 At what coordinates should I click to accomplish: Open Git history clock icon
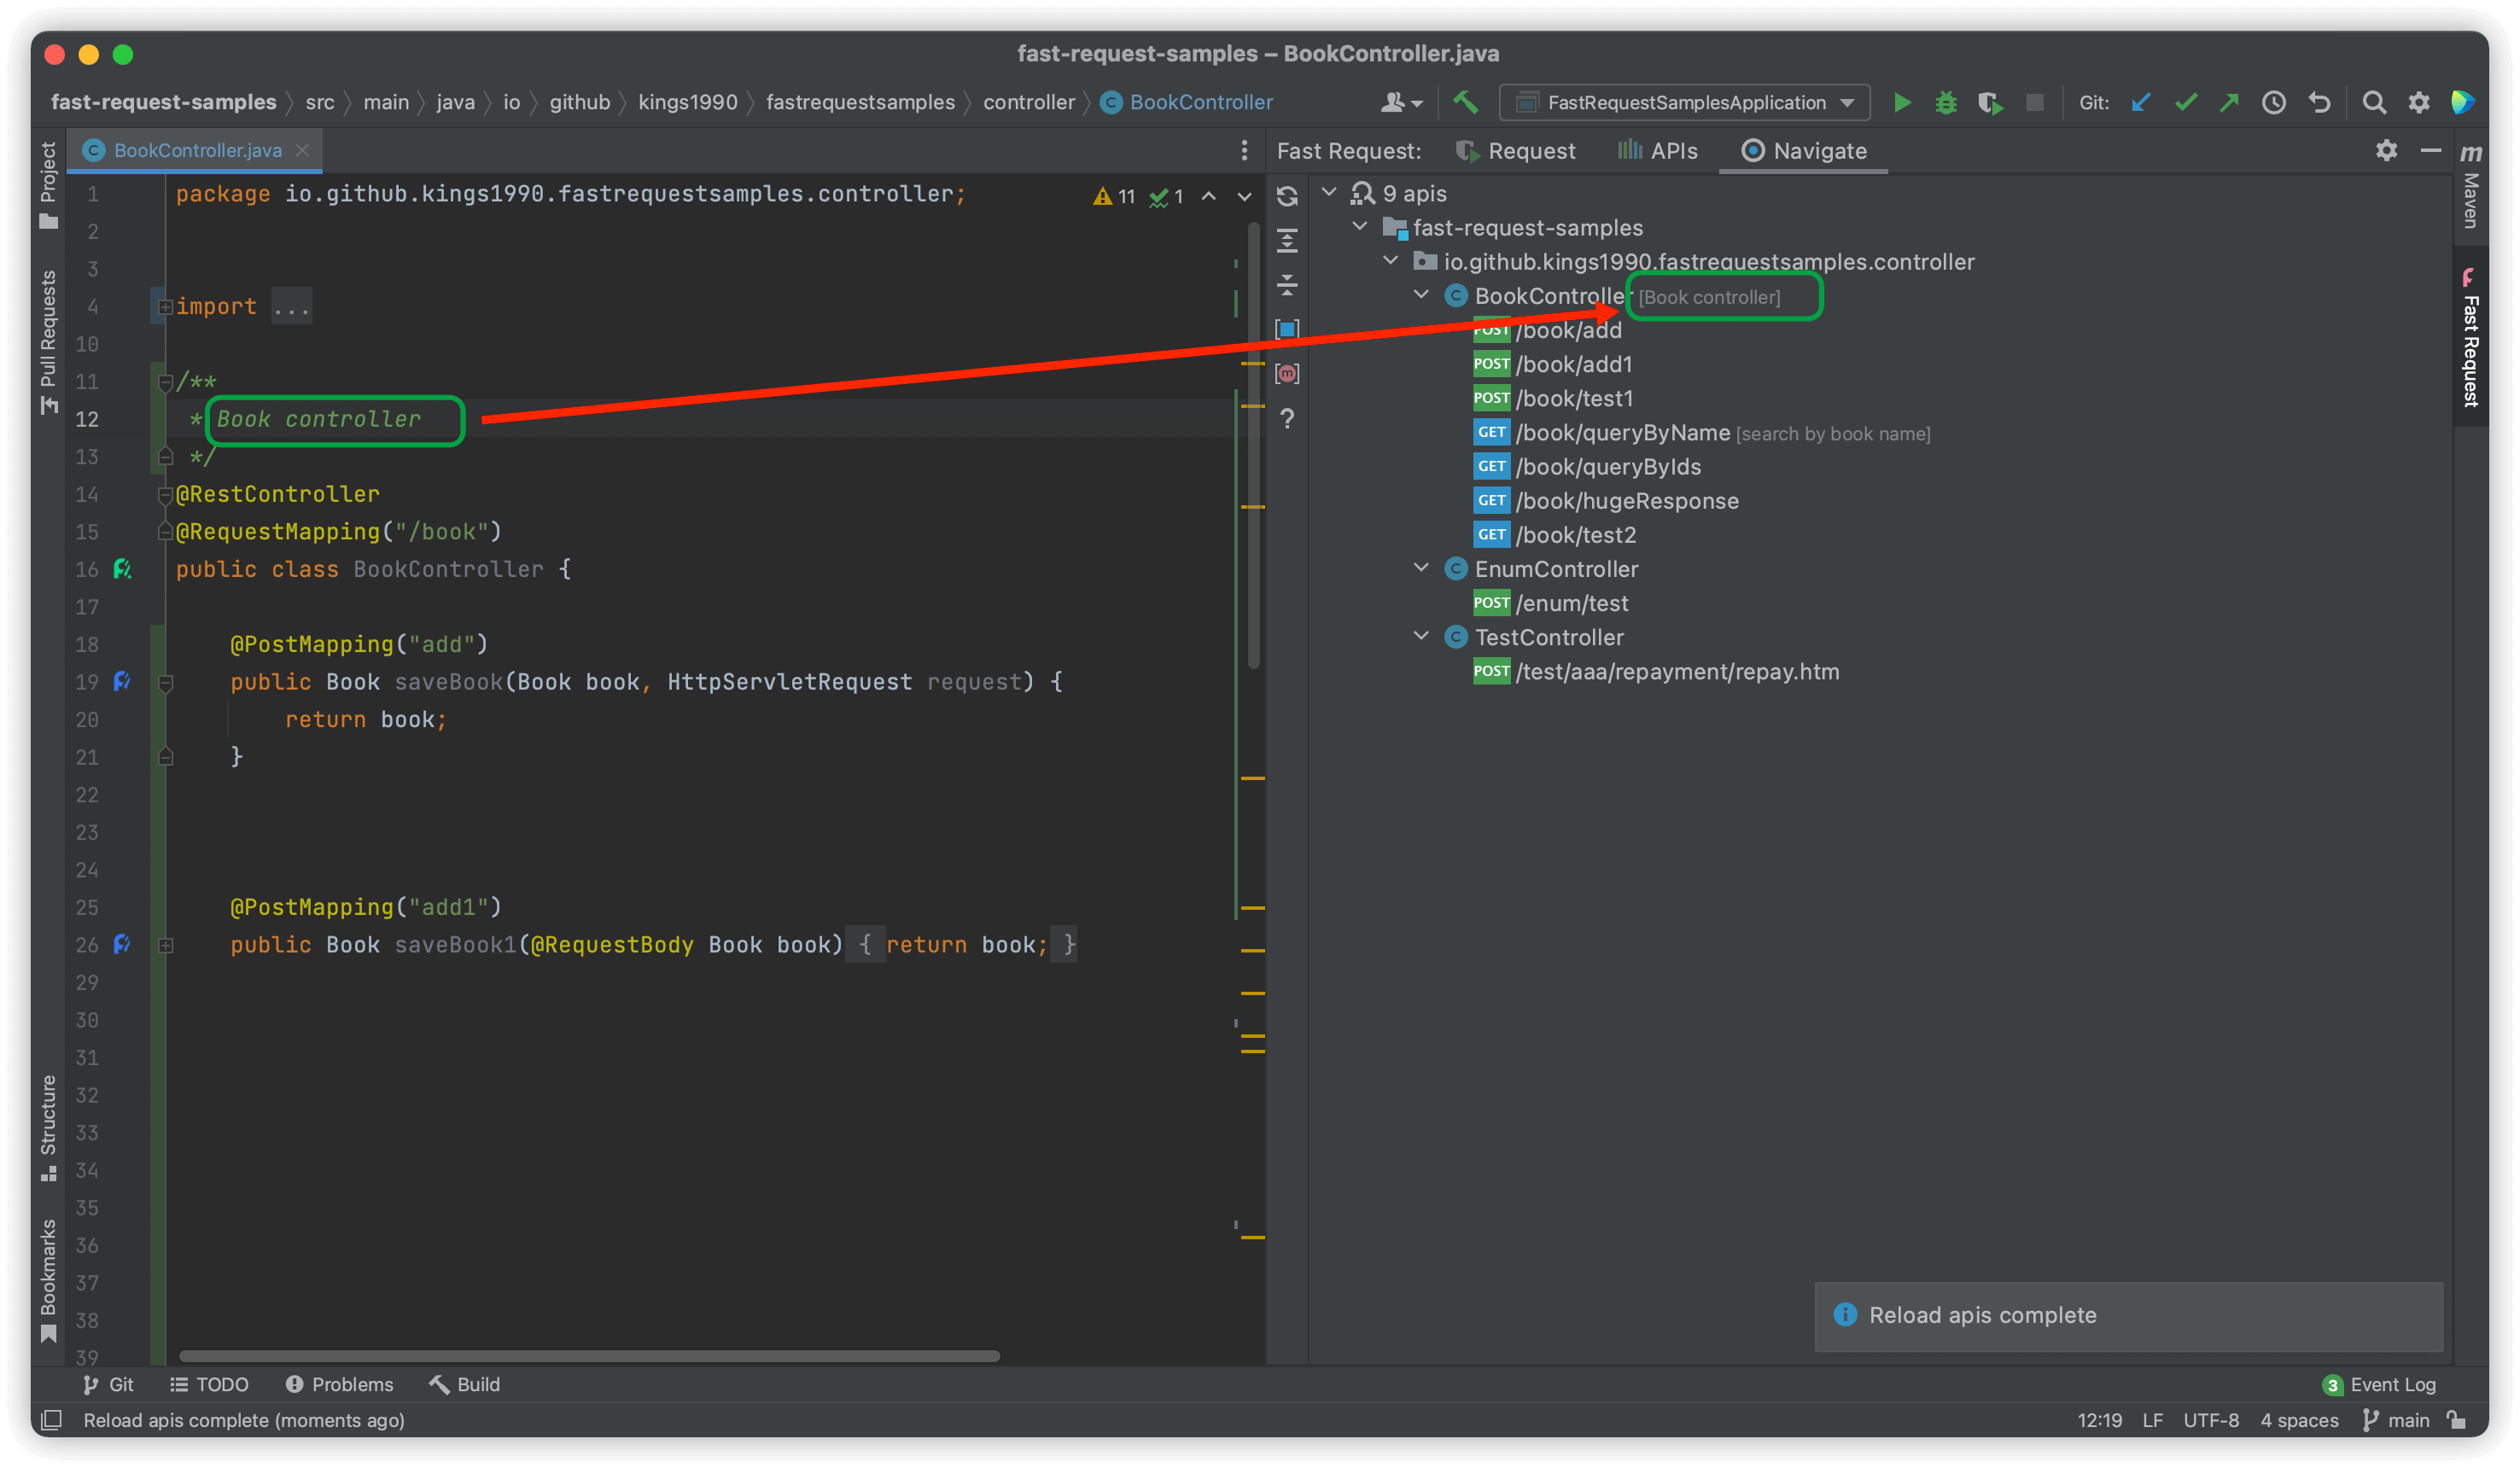pyautogui.click(x=2274, y=103)
